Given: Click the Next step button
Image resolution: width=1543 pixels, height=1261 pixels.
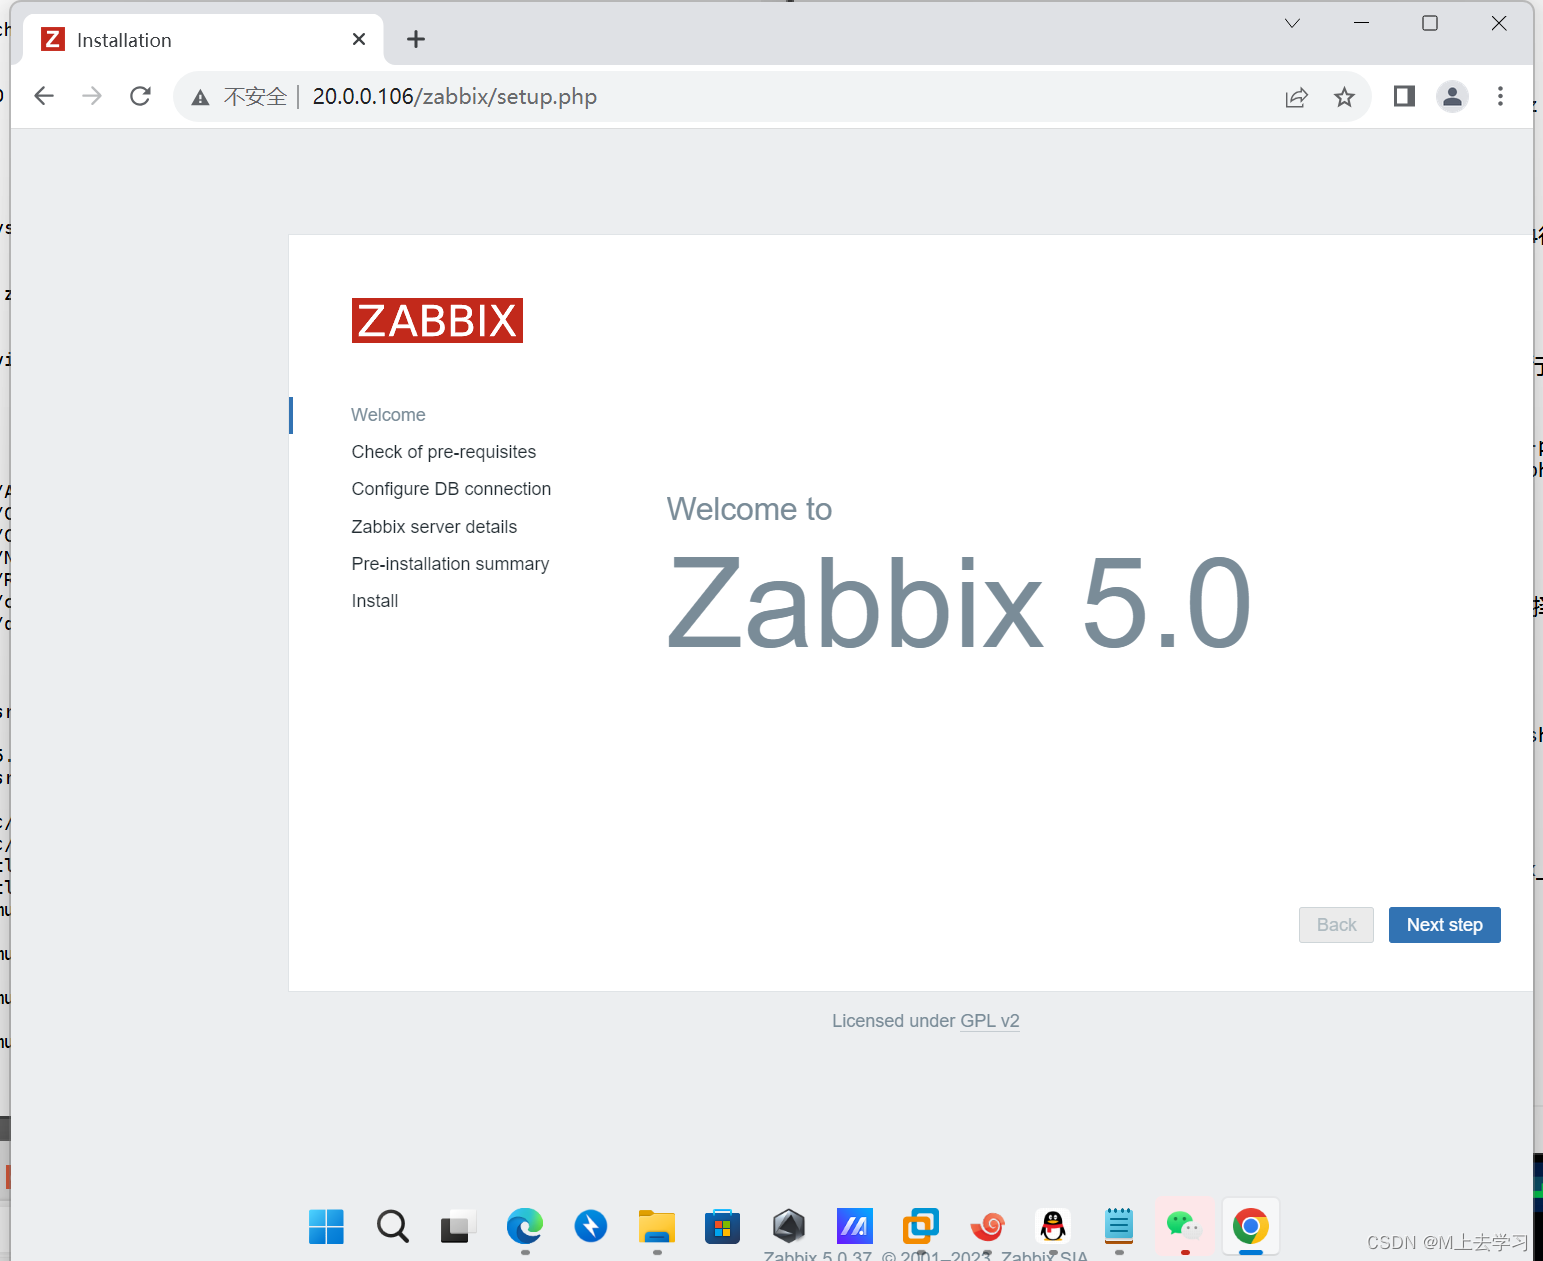Looking at the screenshot, I should tap(1444, 925).
